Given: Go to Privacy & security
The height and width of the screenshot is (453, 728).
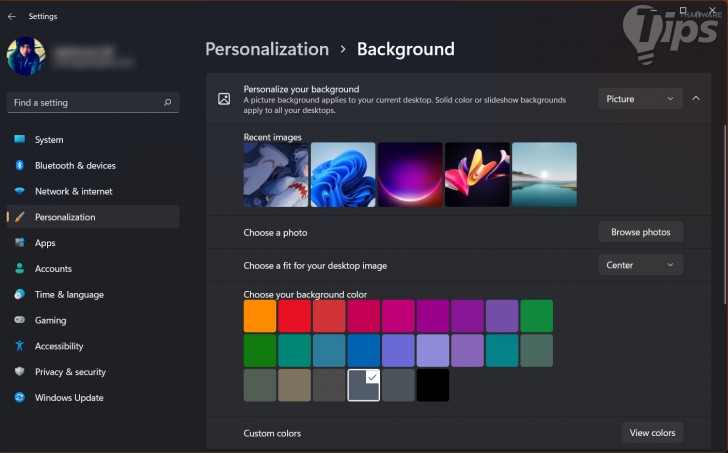Looking at the screenshot, I should click(93, 371).
